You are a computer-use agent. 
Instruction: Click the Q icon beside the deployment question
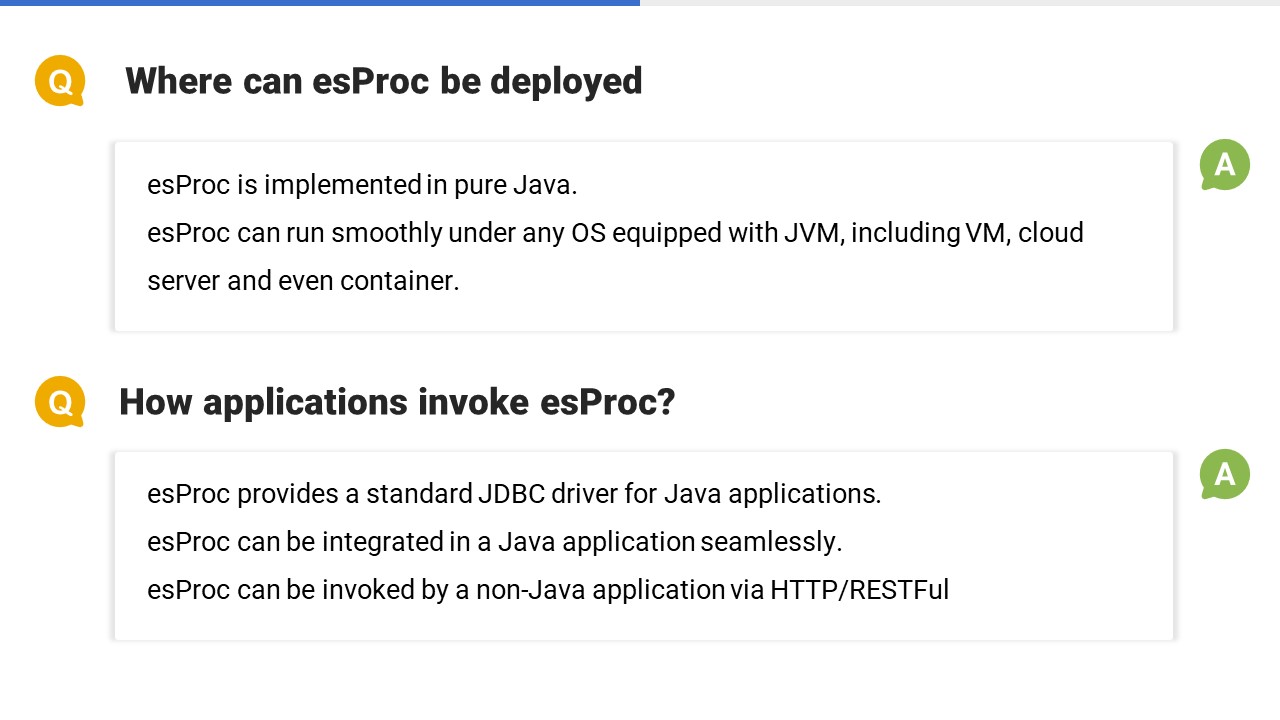[x=60, y=81]
